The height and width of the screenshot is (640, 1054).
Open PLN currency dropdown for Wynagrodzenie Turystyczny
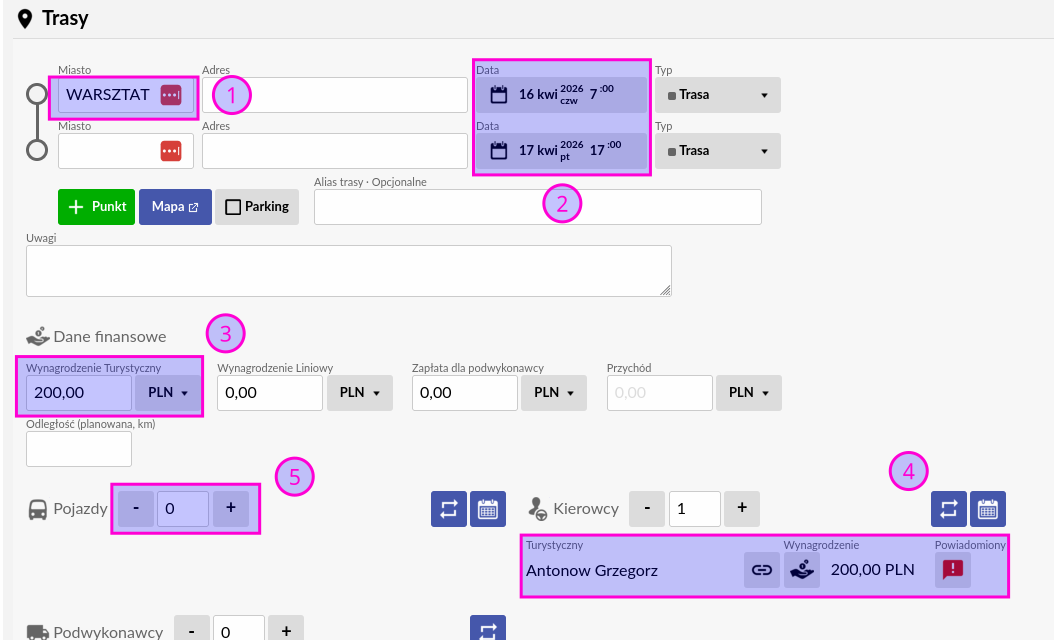(x=168, y=393)
